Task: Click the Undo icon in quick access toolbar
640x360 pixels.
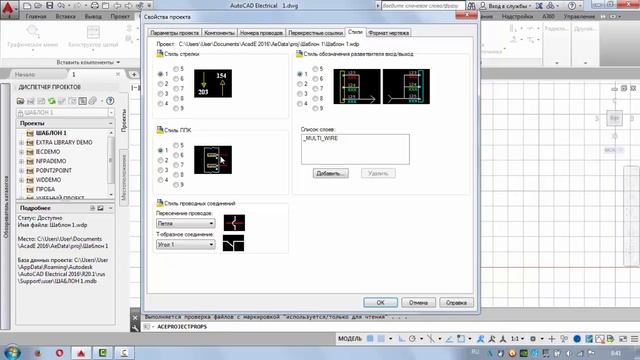Action: (x=61, y=5)
